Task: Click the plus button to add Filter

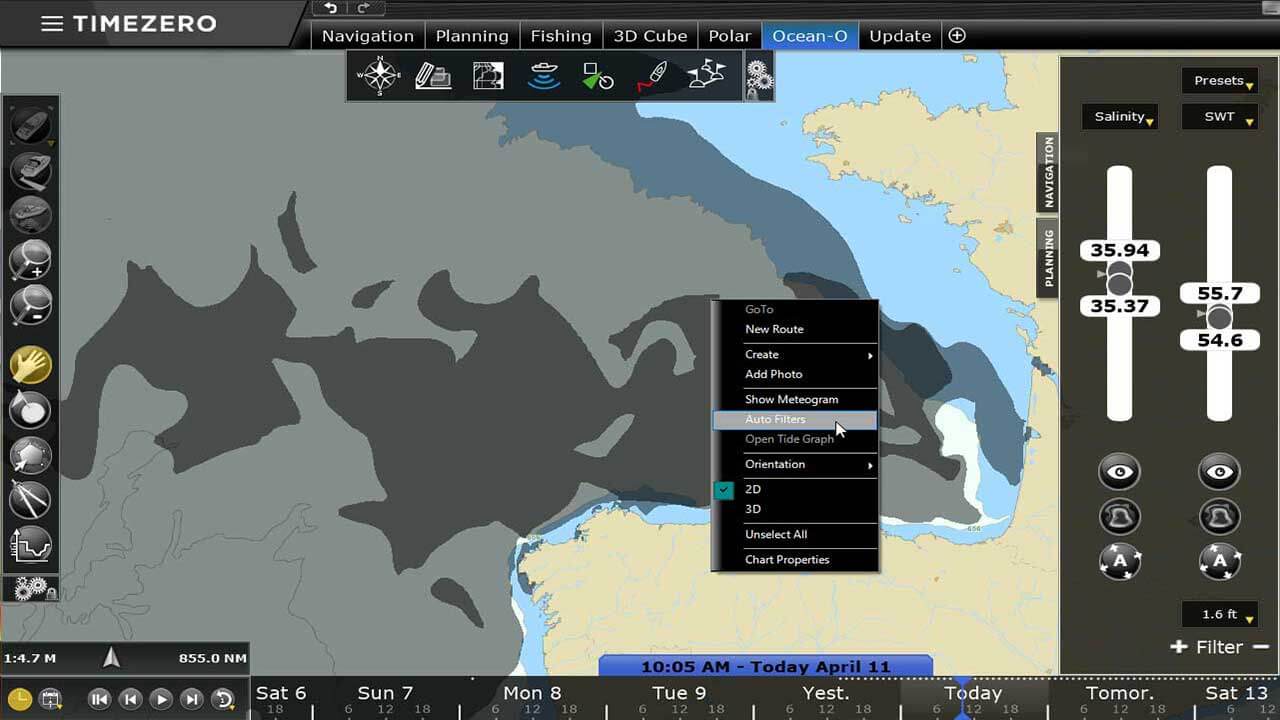Action: click(x=1179, y=647)
